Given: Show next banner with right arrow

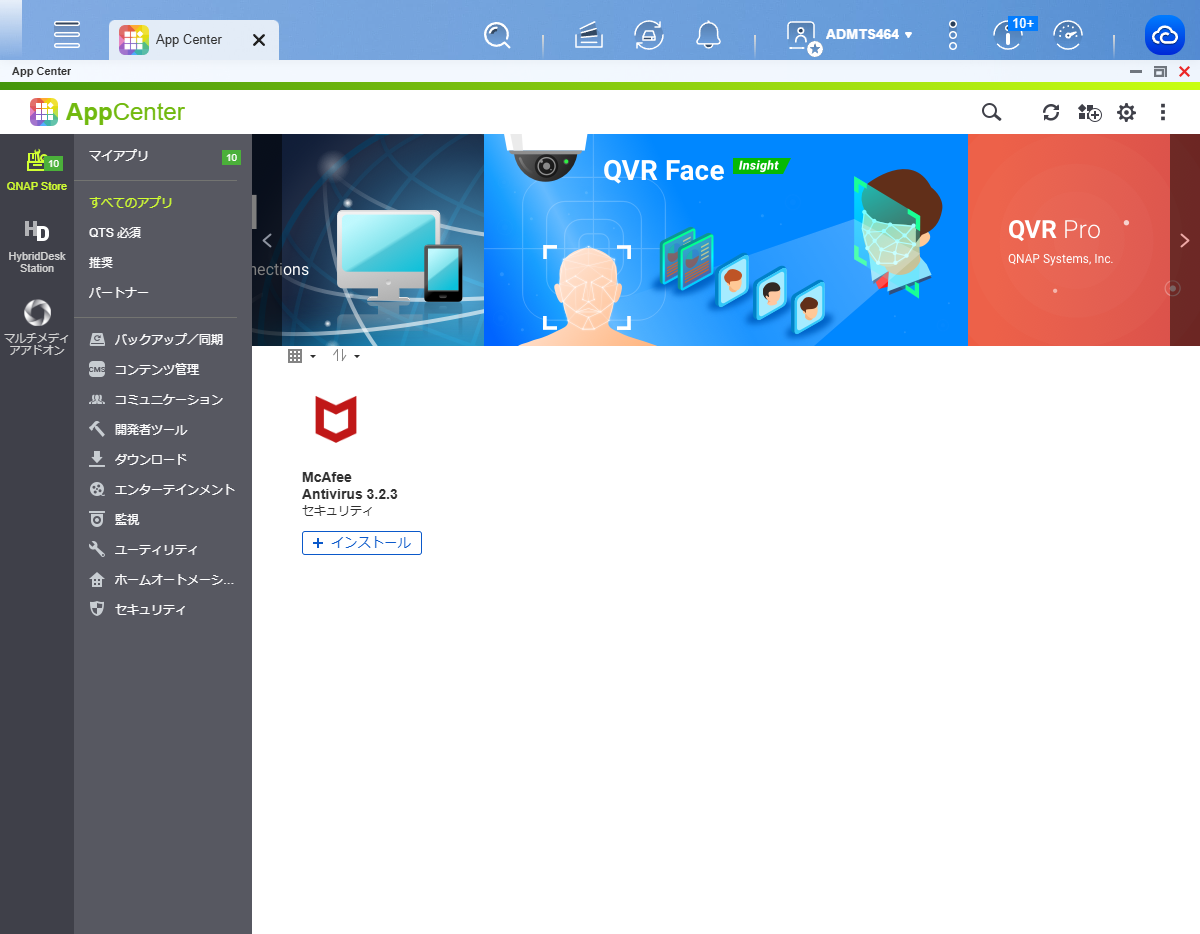Looking at the screenshot, I should 1185,240.
